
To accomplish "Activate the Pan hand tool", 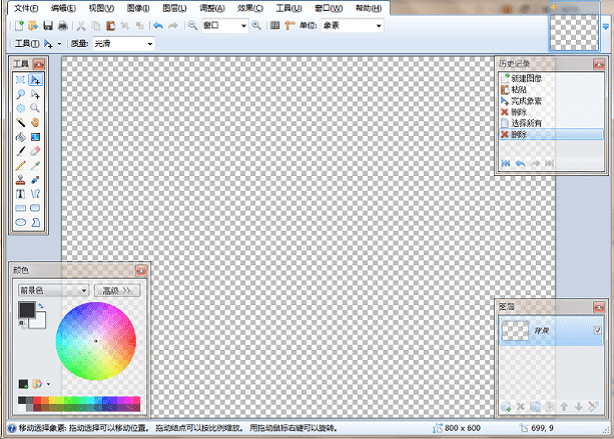I will click(x=35, y=121).
